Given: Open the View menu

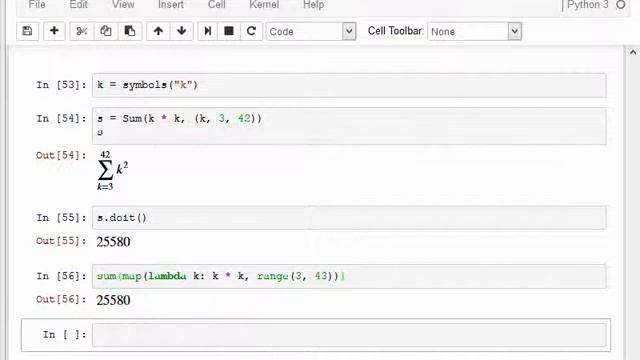Looking at the screenshot, I should pos(123,5).
